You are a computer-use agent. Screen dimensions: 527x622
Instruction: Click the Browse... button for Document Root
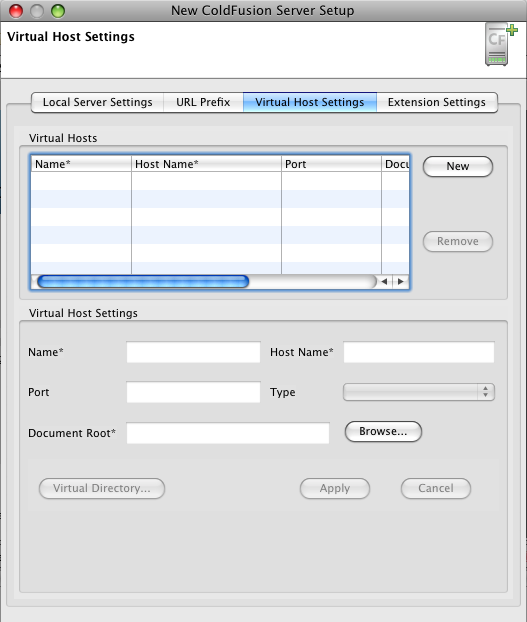[383, 431]
